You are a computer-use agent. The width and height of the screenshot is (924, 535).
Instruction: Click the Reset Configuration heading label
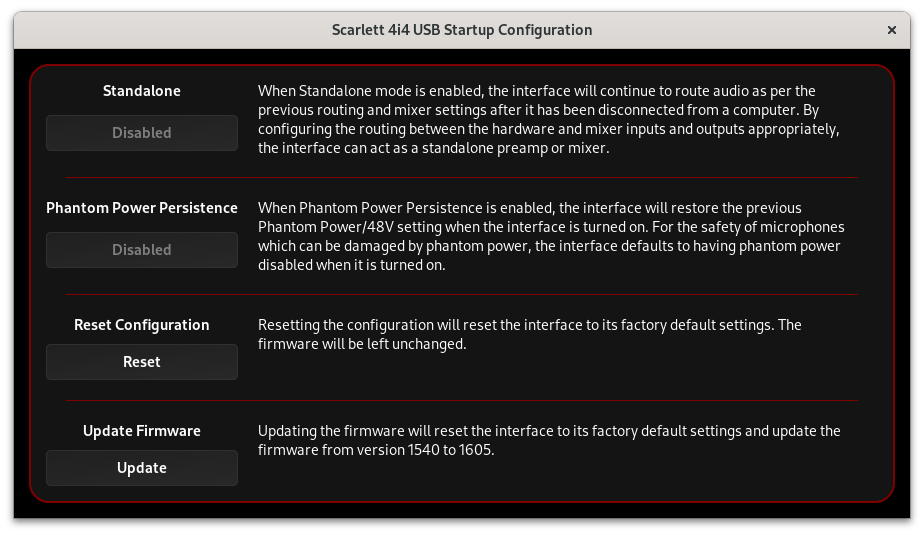[142, 325]
